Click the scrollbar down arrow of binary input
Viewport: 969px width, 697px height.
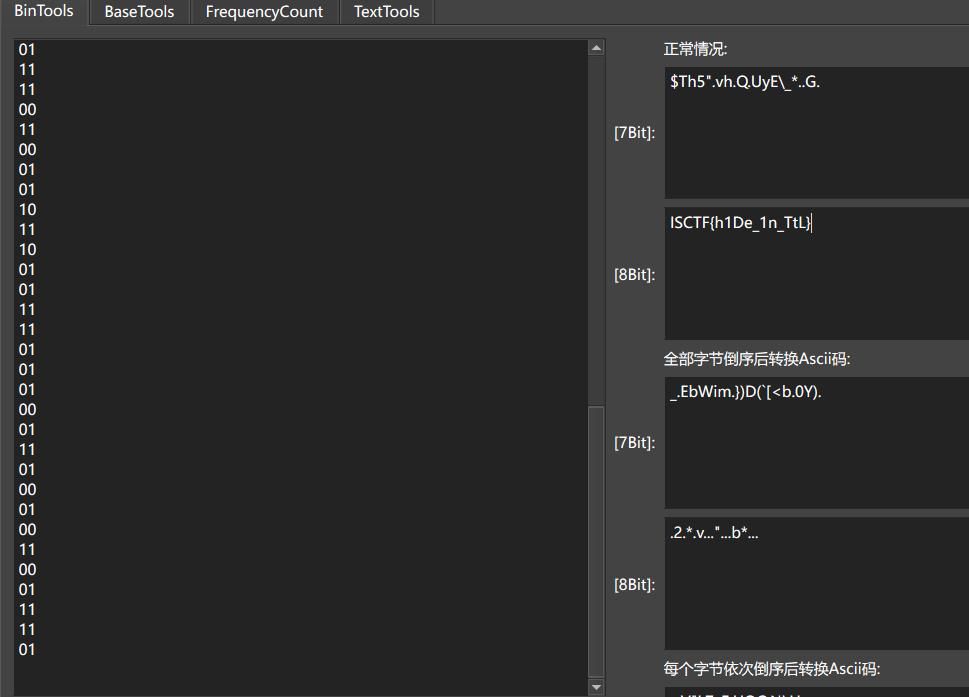pos(597,687)
